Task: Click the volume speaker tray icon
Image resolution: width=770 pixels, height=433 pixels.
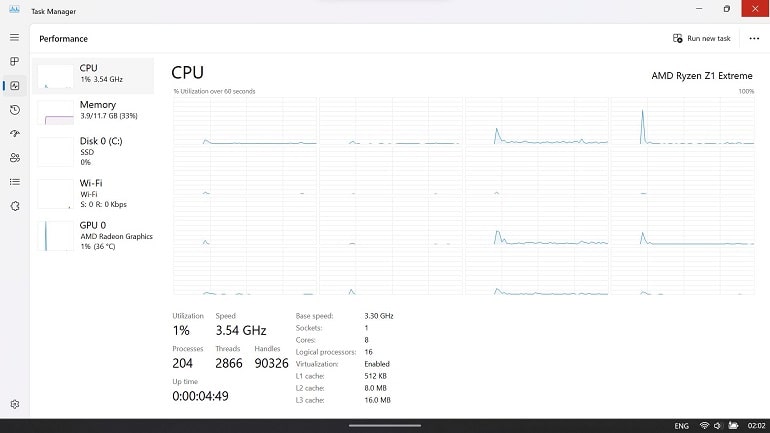Action: click(717, 426)
